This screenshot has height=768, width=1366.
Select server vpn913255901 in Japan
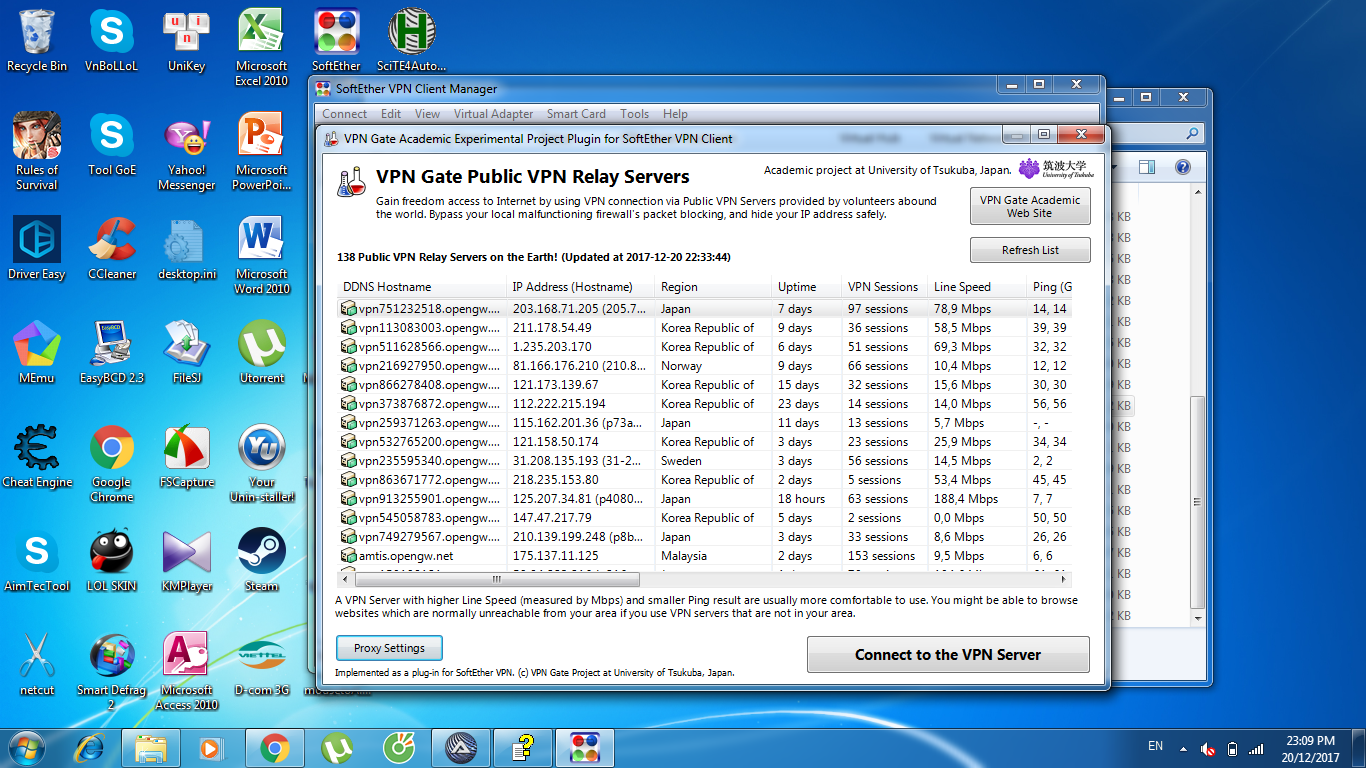pyautogui.click(x=704, y=499)
